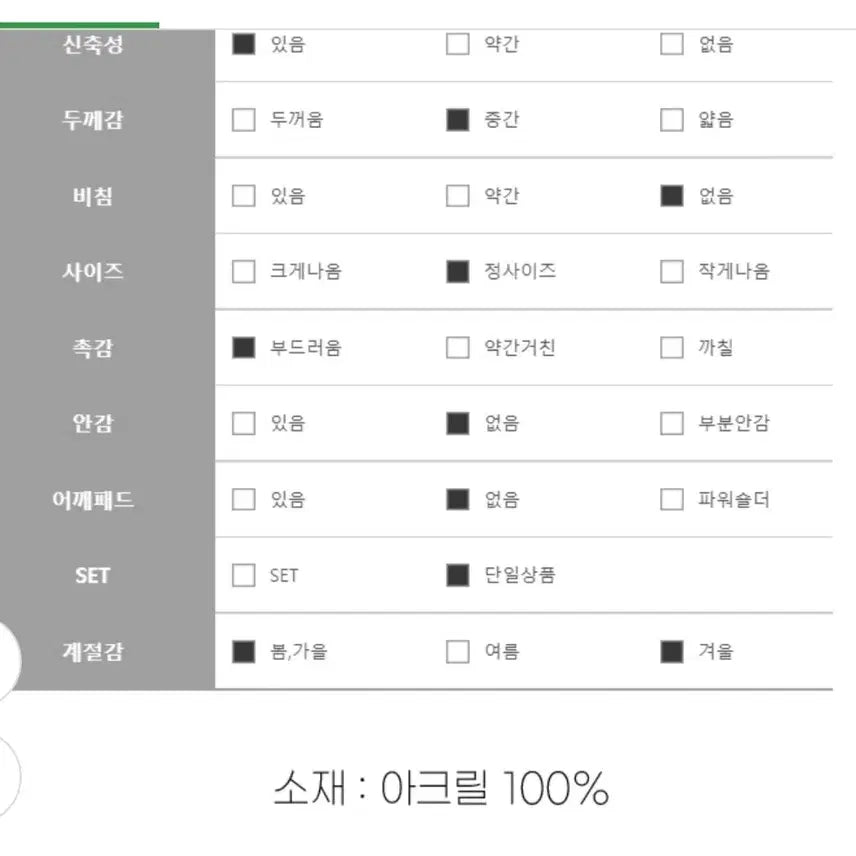Click the 계절감 row label
This screenshot has height=856, width=856.
click(92, 652)
